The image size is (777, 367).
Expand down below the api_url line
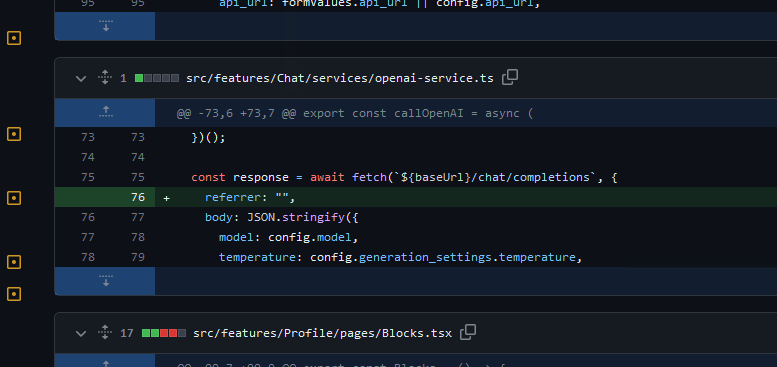point(105,26)
